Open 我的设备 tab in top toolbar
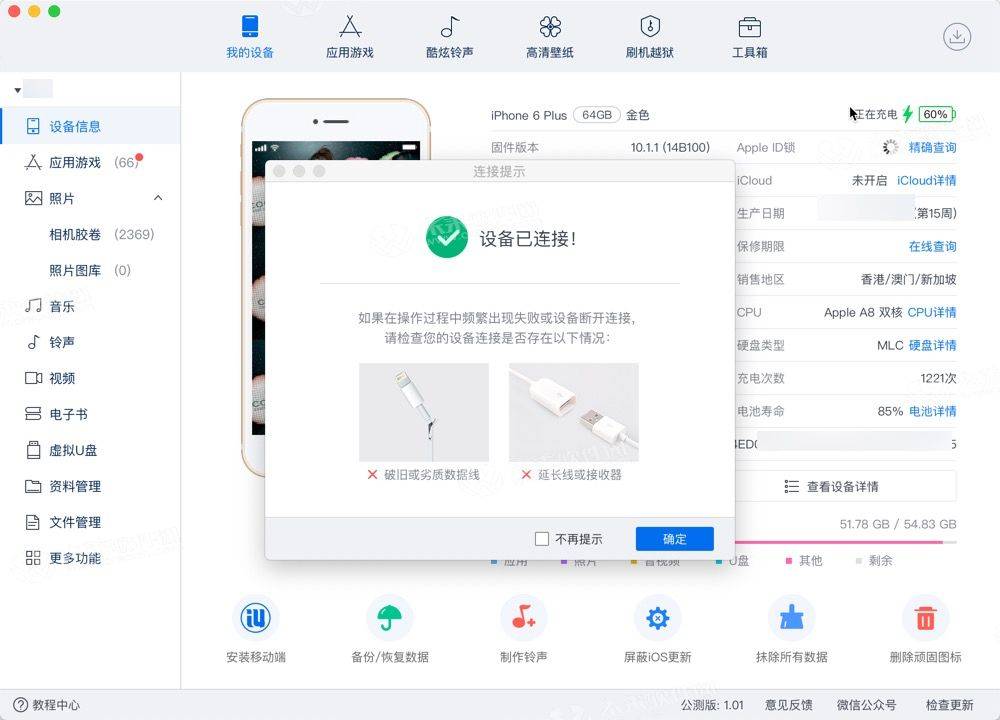Viewport: 1000px width, 720px height. (x=250, y=36)
